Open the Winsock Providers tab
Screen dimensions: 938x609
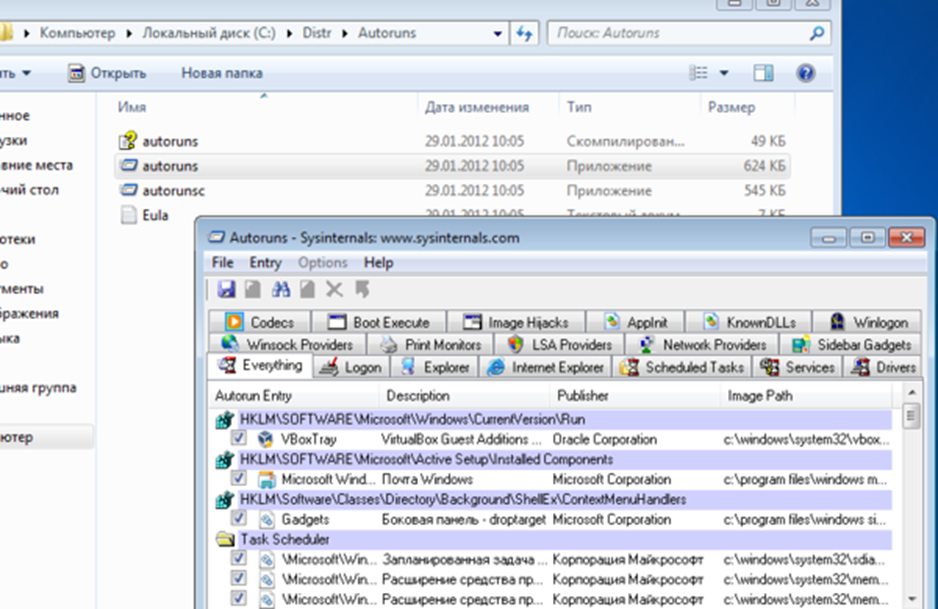coord(287,345)
